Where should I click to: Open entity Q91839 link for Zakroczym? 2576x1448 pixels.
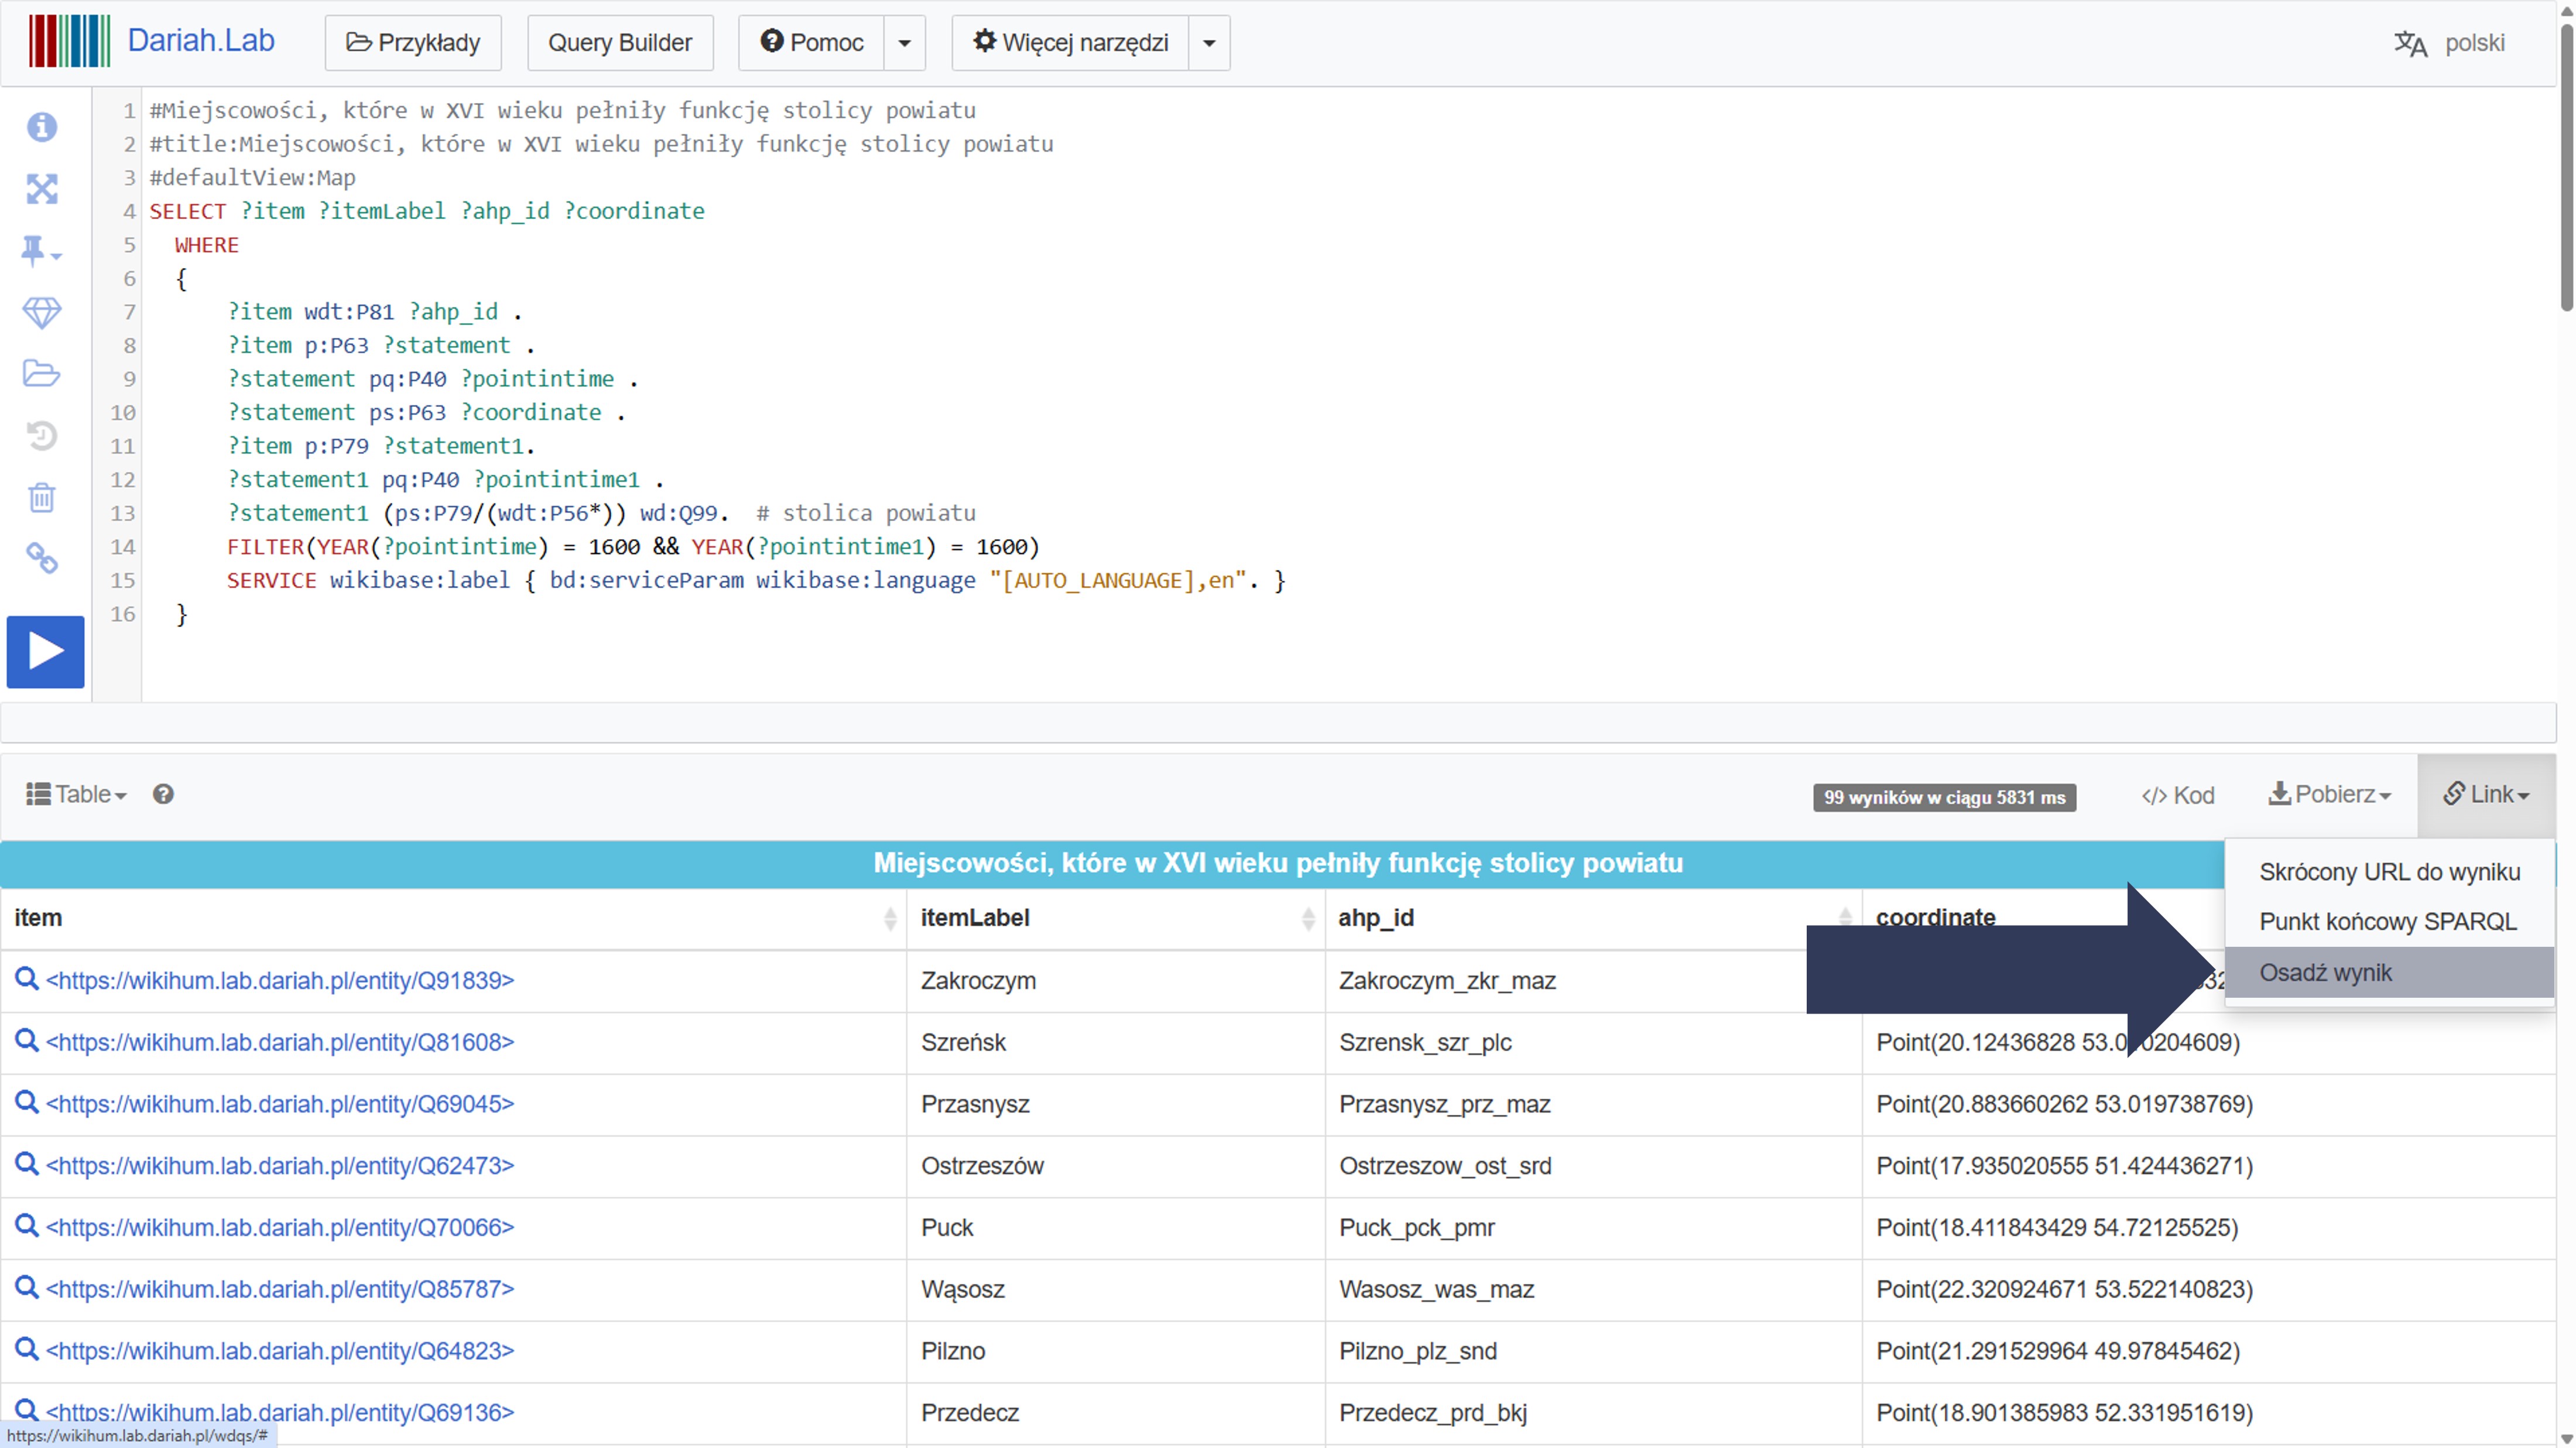pyautogui.click(x=280, y=980)
